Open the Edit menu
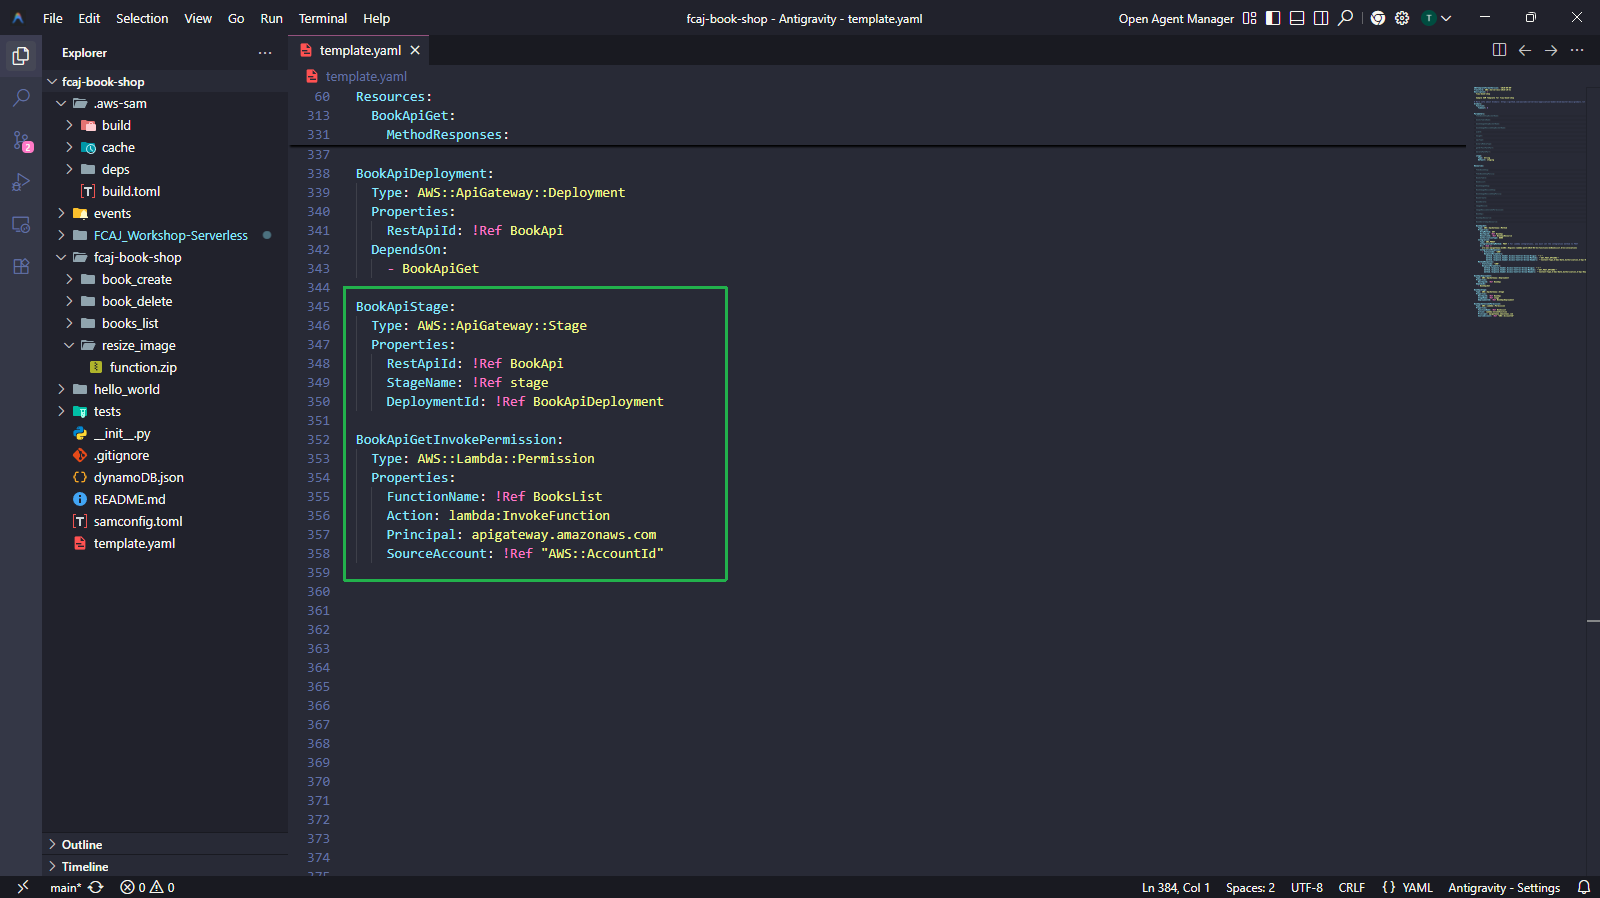1600x898 pixels. (x=89, y=18)
